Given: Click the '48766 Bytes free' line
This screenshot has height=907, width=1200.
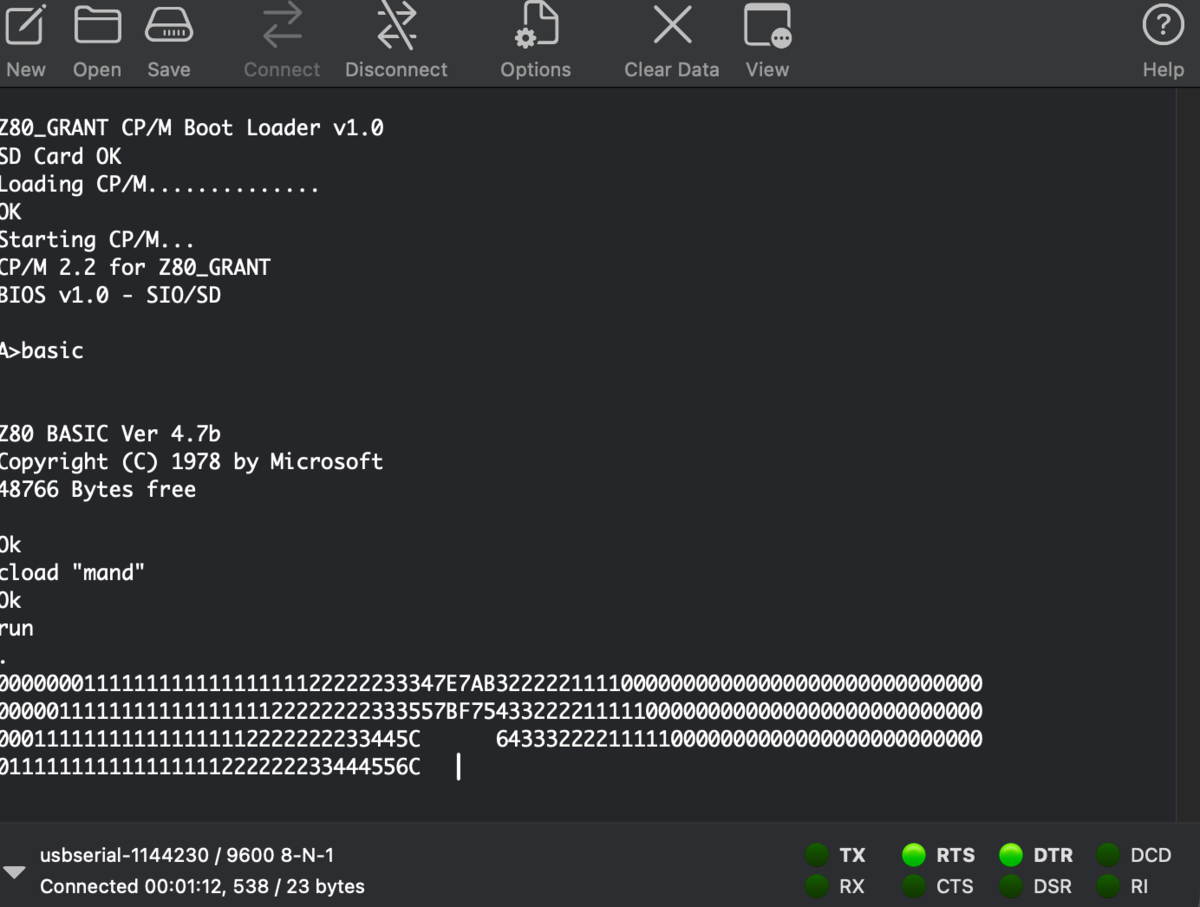Looking at the screenshot, I should 97,490.
